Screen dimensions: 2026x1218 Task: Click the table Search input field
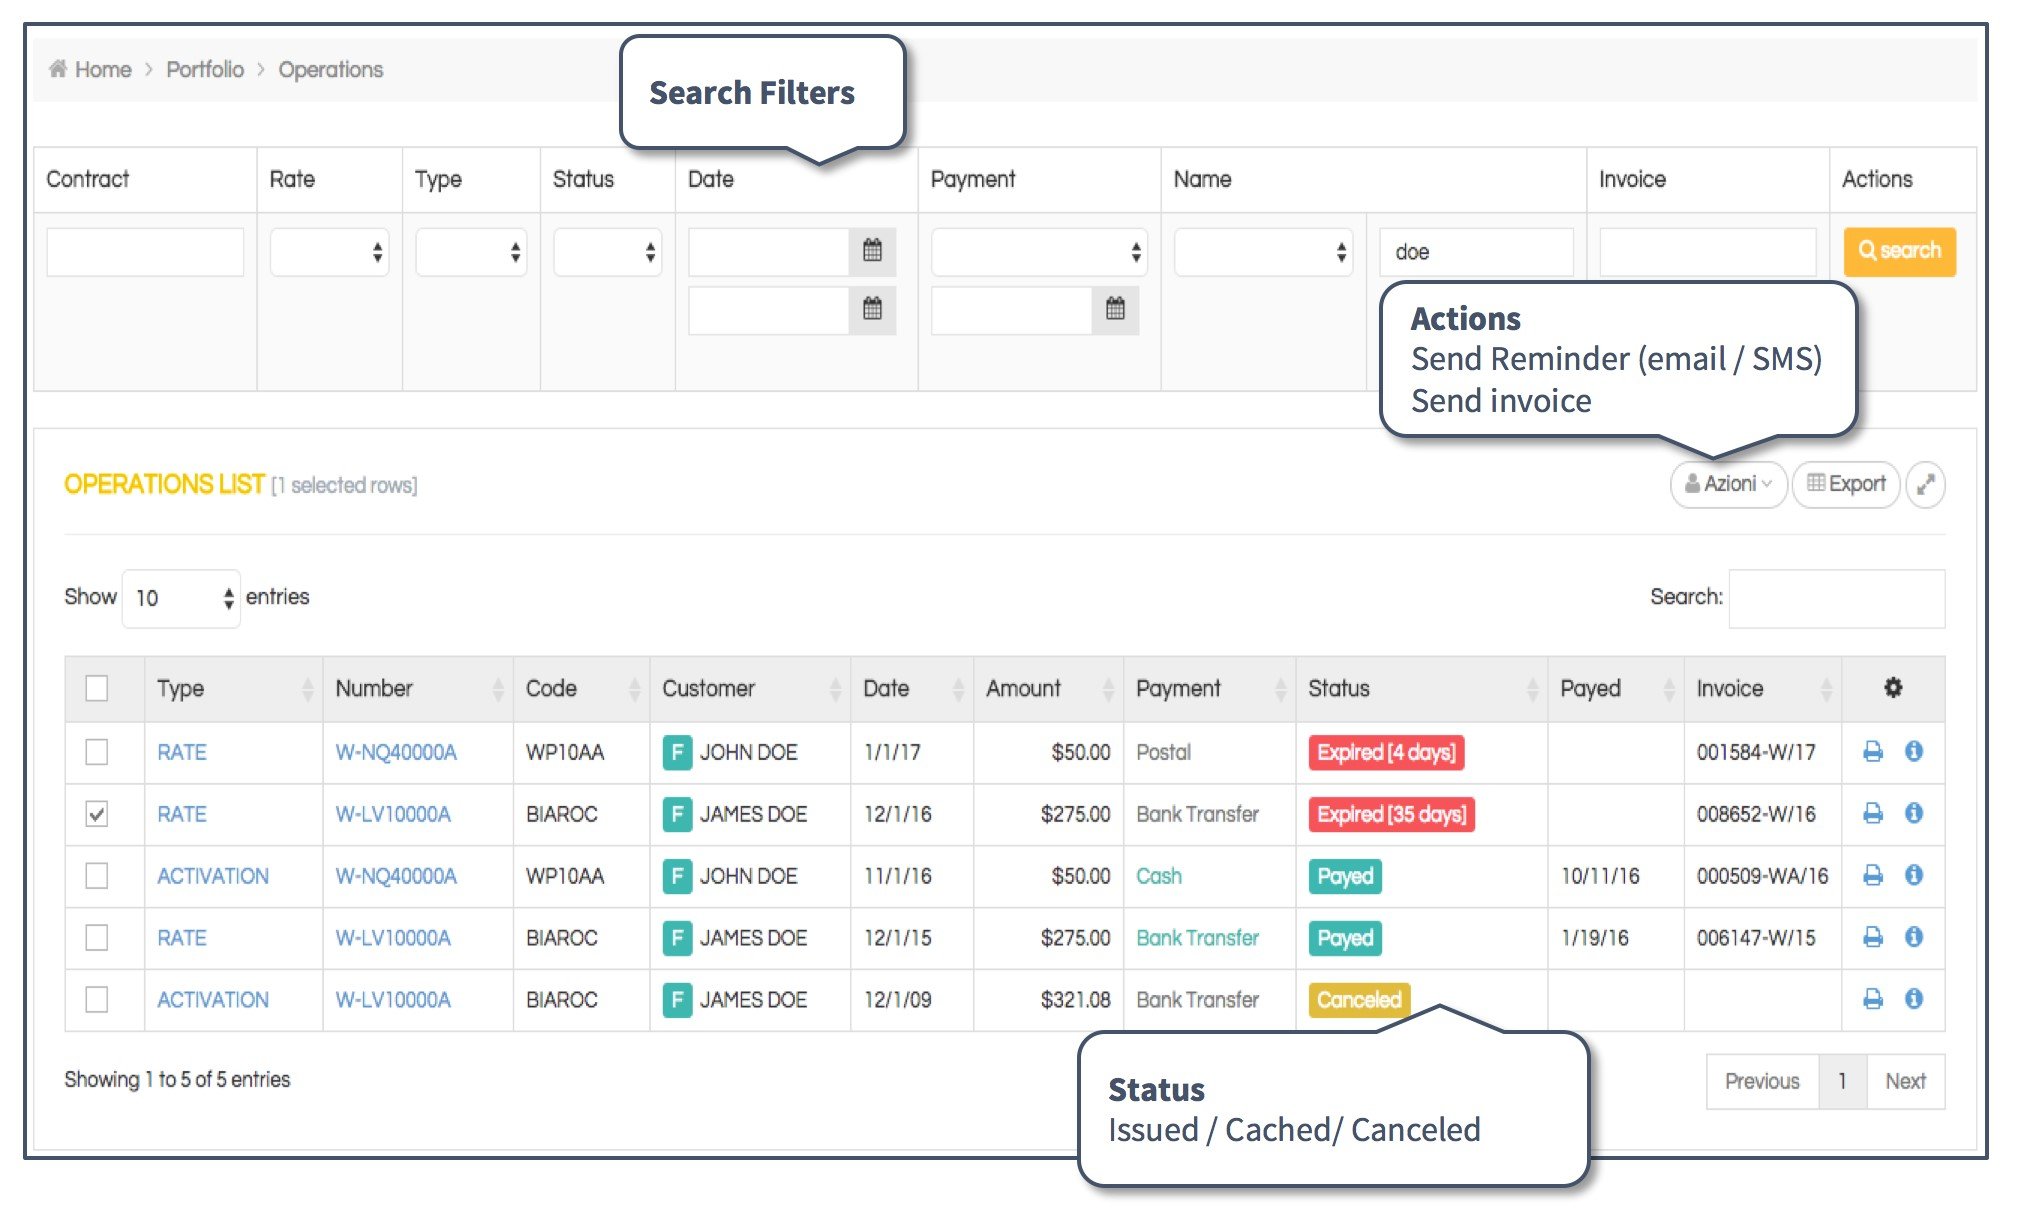click(x=1836, y=598)
